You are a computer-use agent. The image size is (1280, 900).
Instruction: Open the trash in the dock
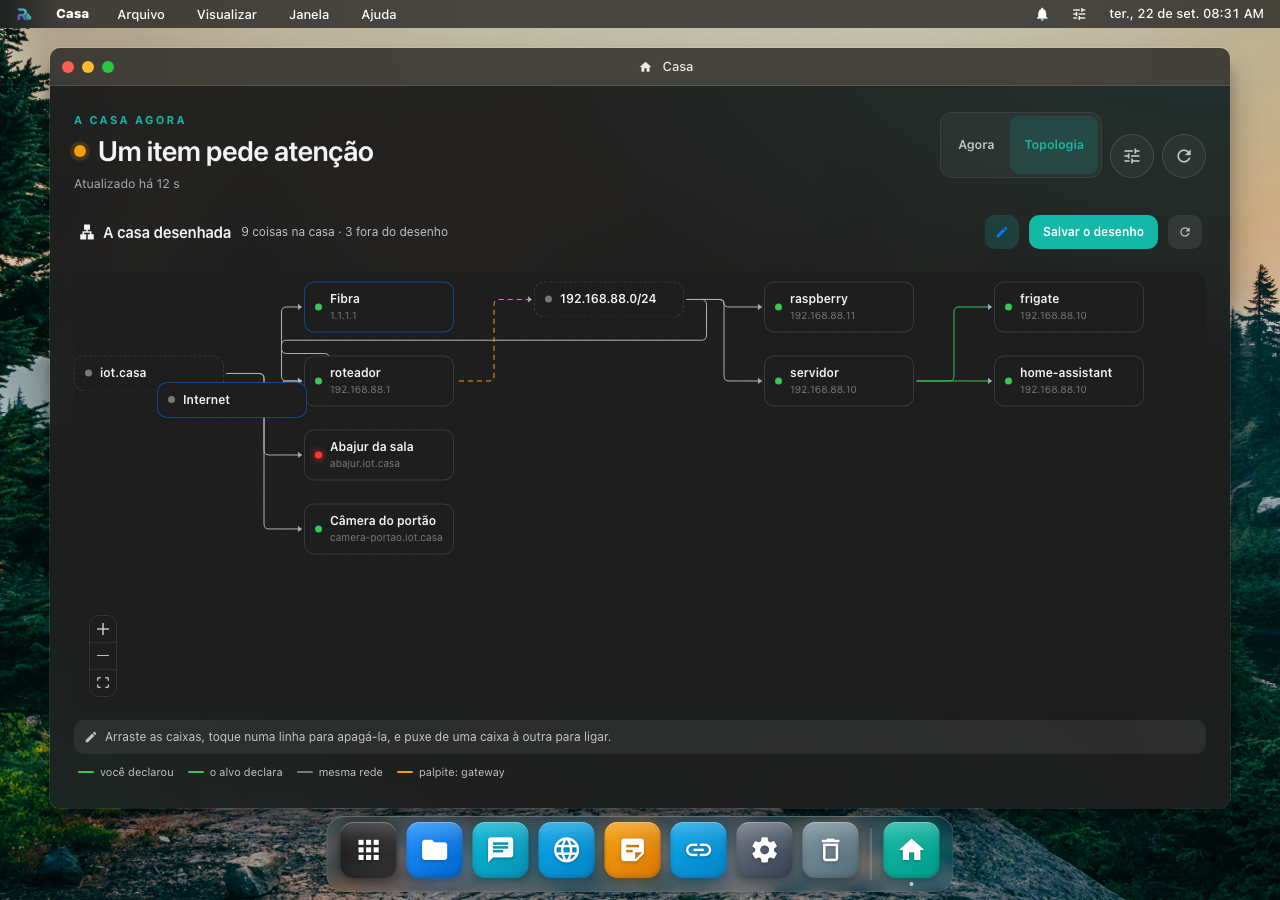click(x=831, y=850)
